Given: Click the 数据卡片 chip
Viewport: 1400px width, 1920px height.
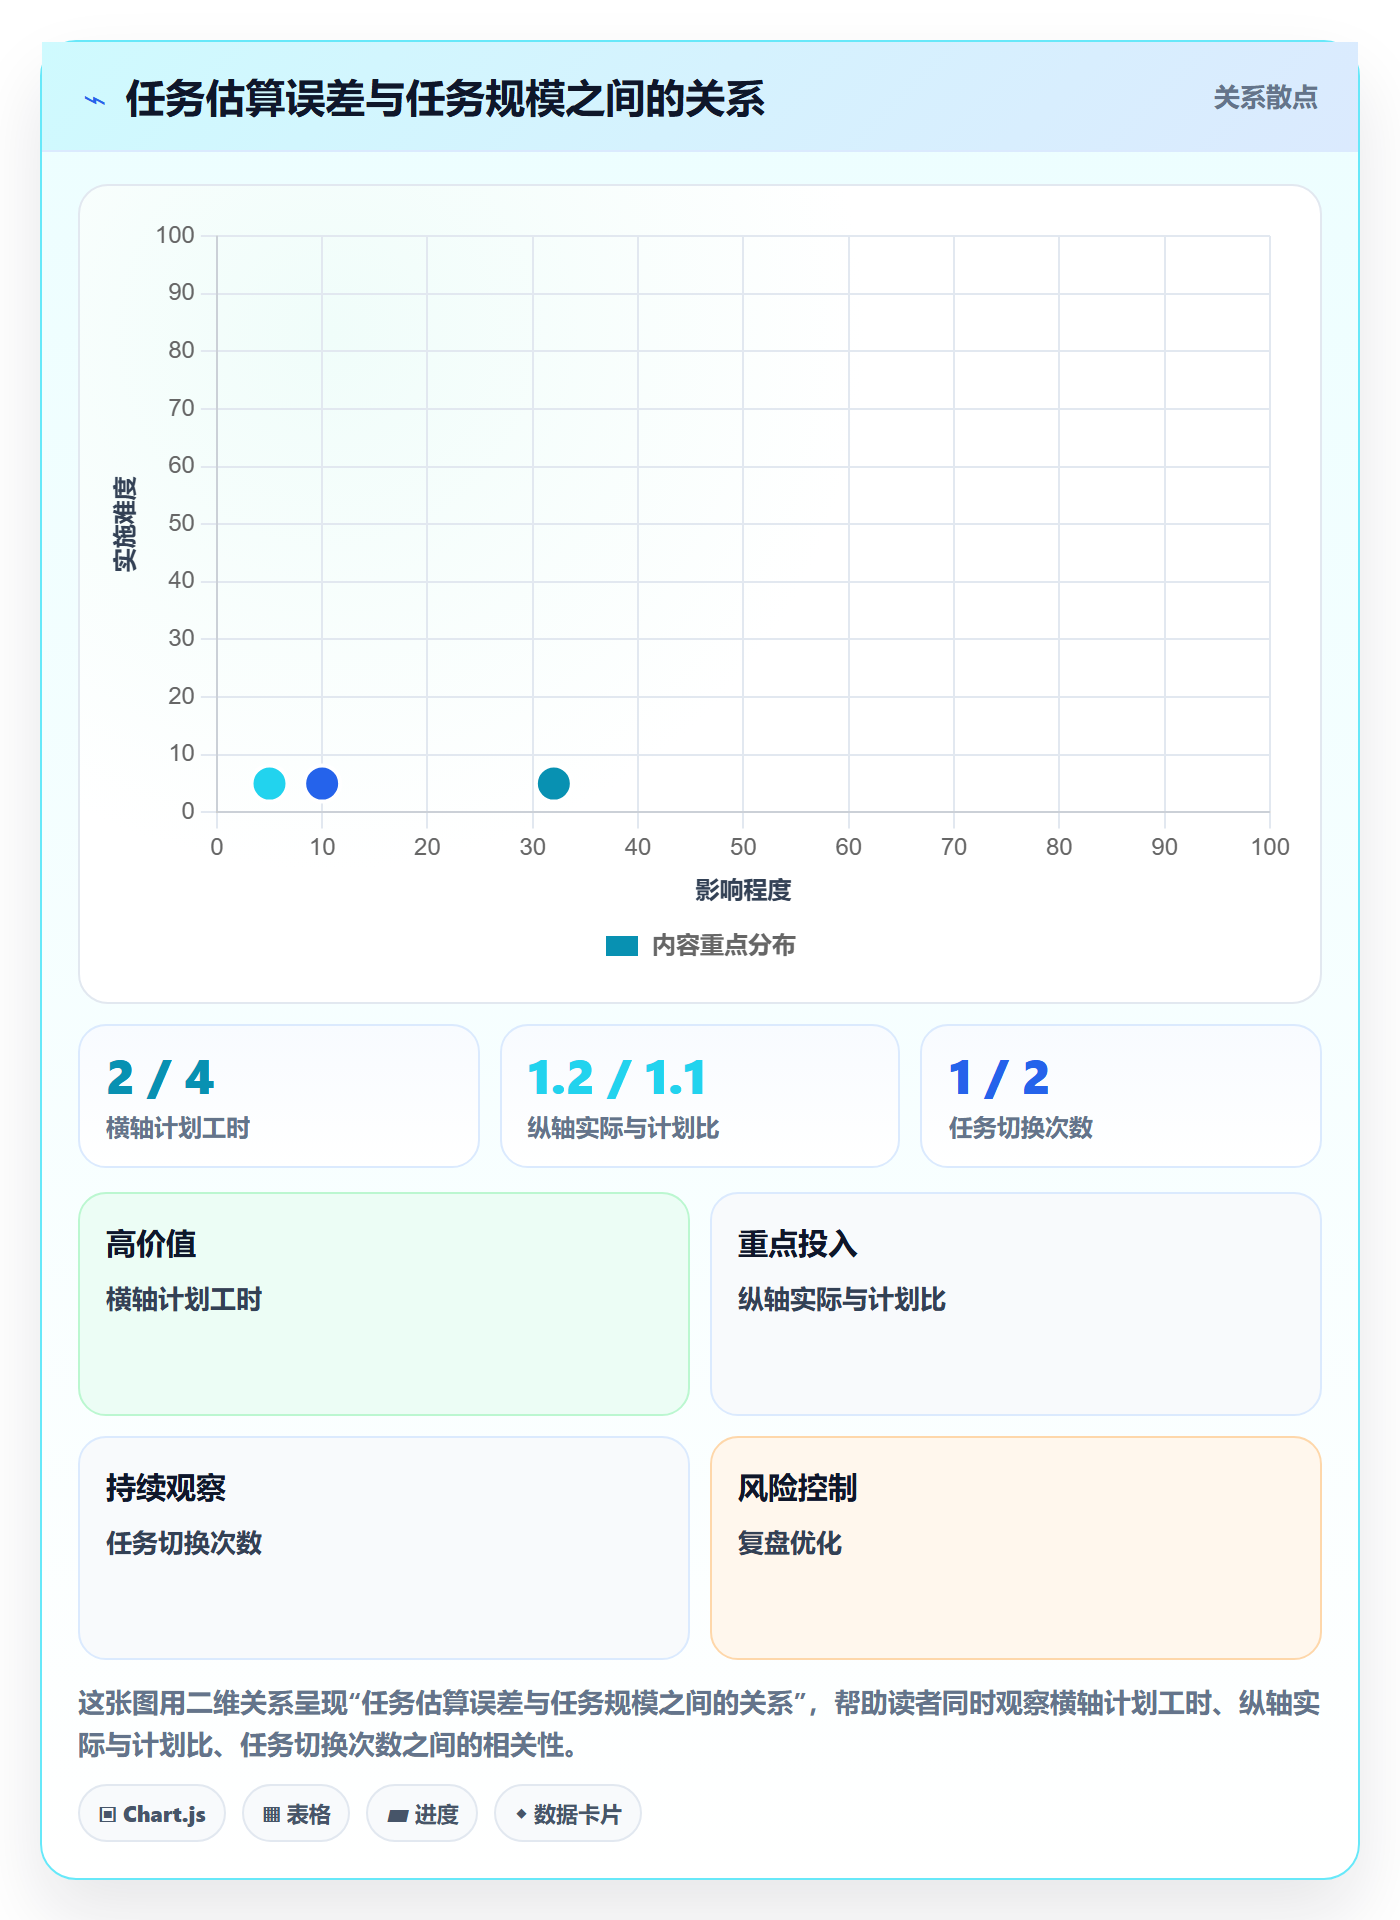Looking at the screenshot, I should coord(568,1813).
